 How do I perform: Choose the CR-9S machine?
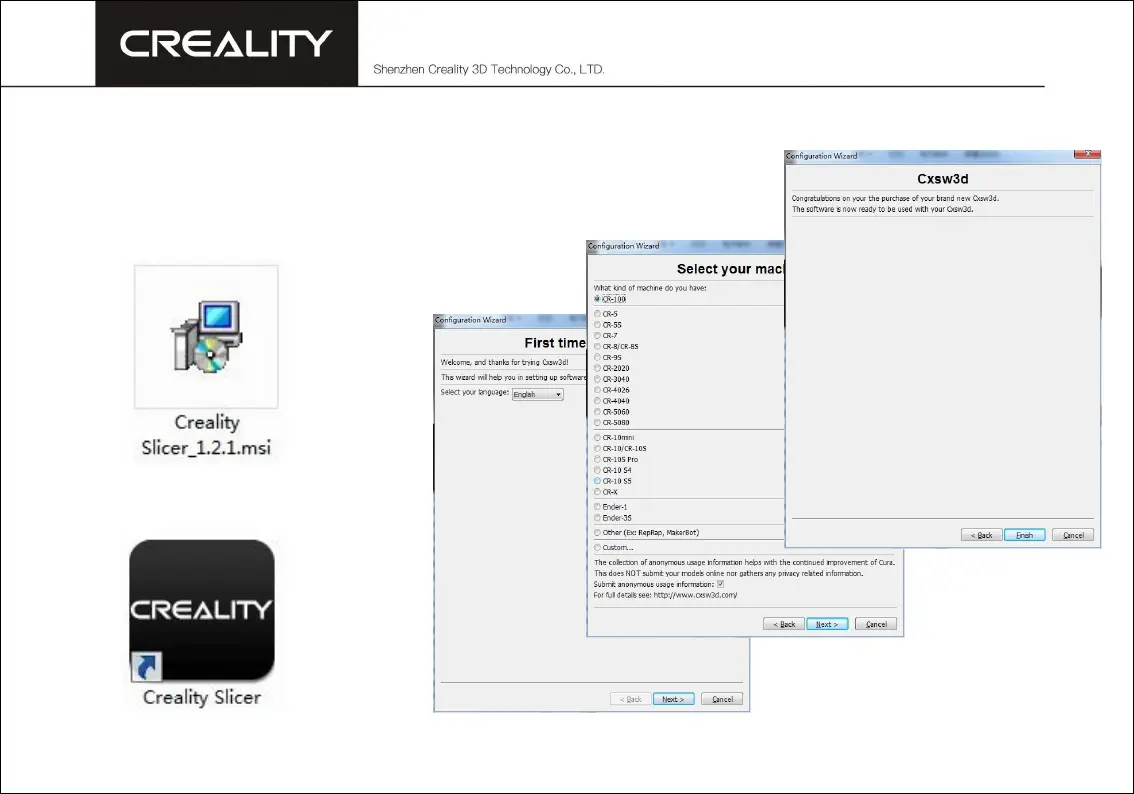click(x=597, y=357)
